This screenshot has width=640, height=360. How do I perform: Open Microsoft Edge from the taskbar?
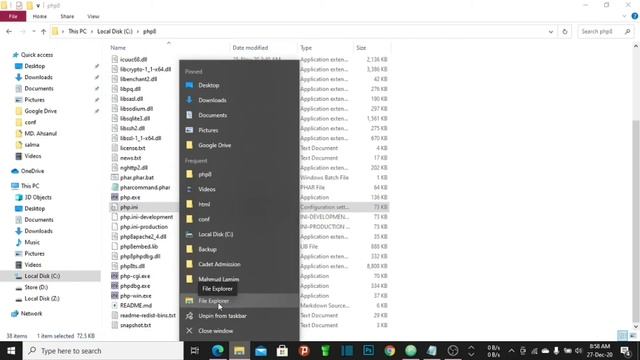point(218,351)
